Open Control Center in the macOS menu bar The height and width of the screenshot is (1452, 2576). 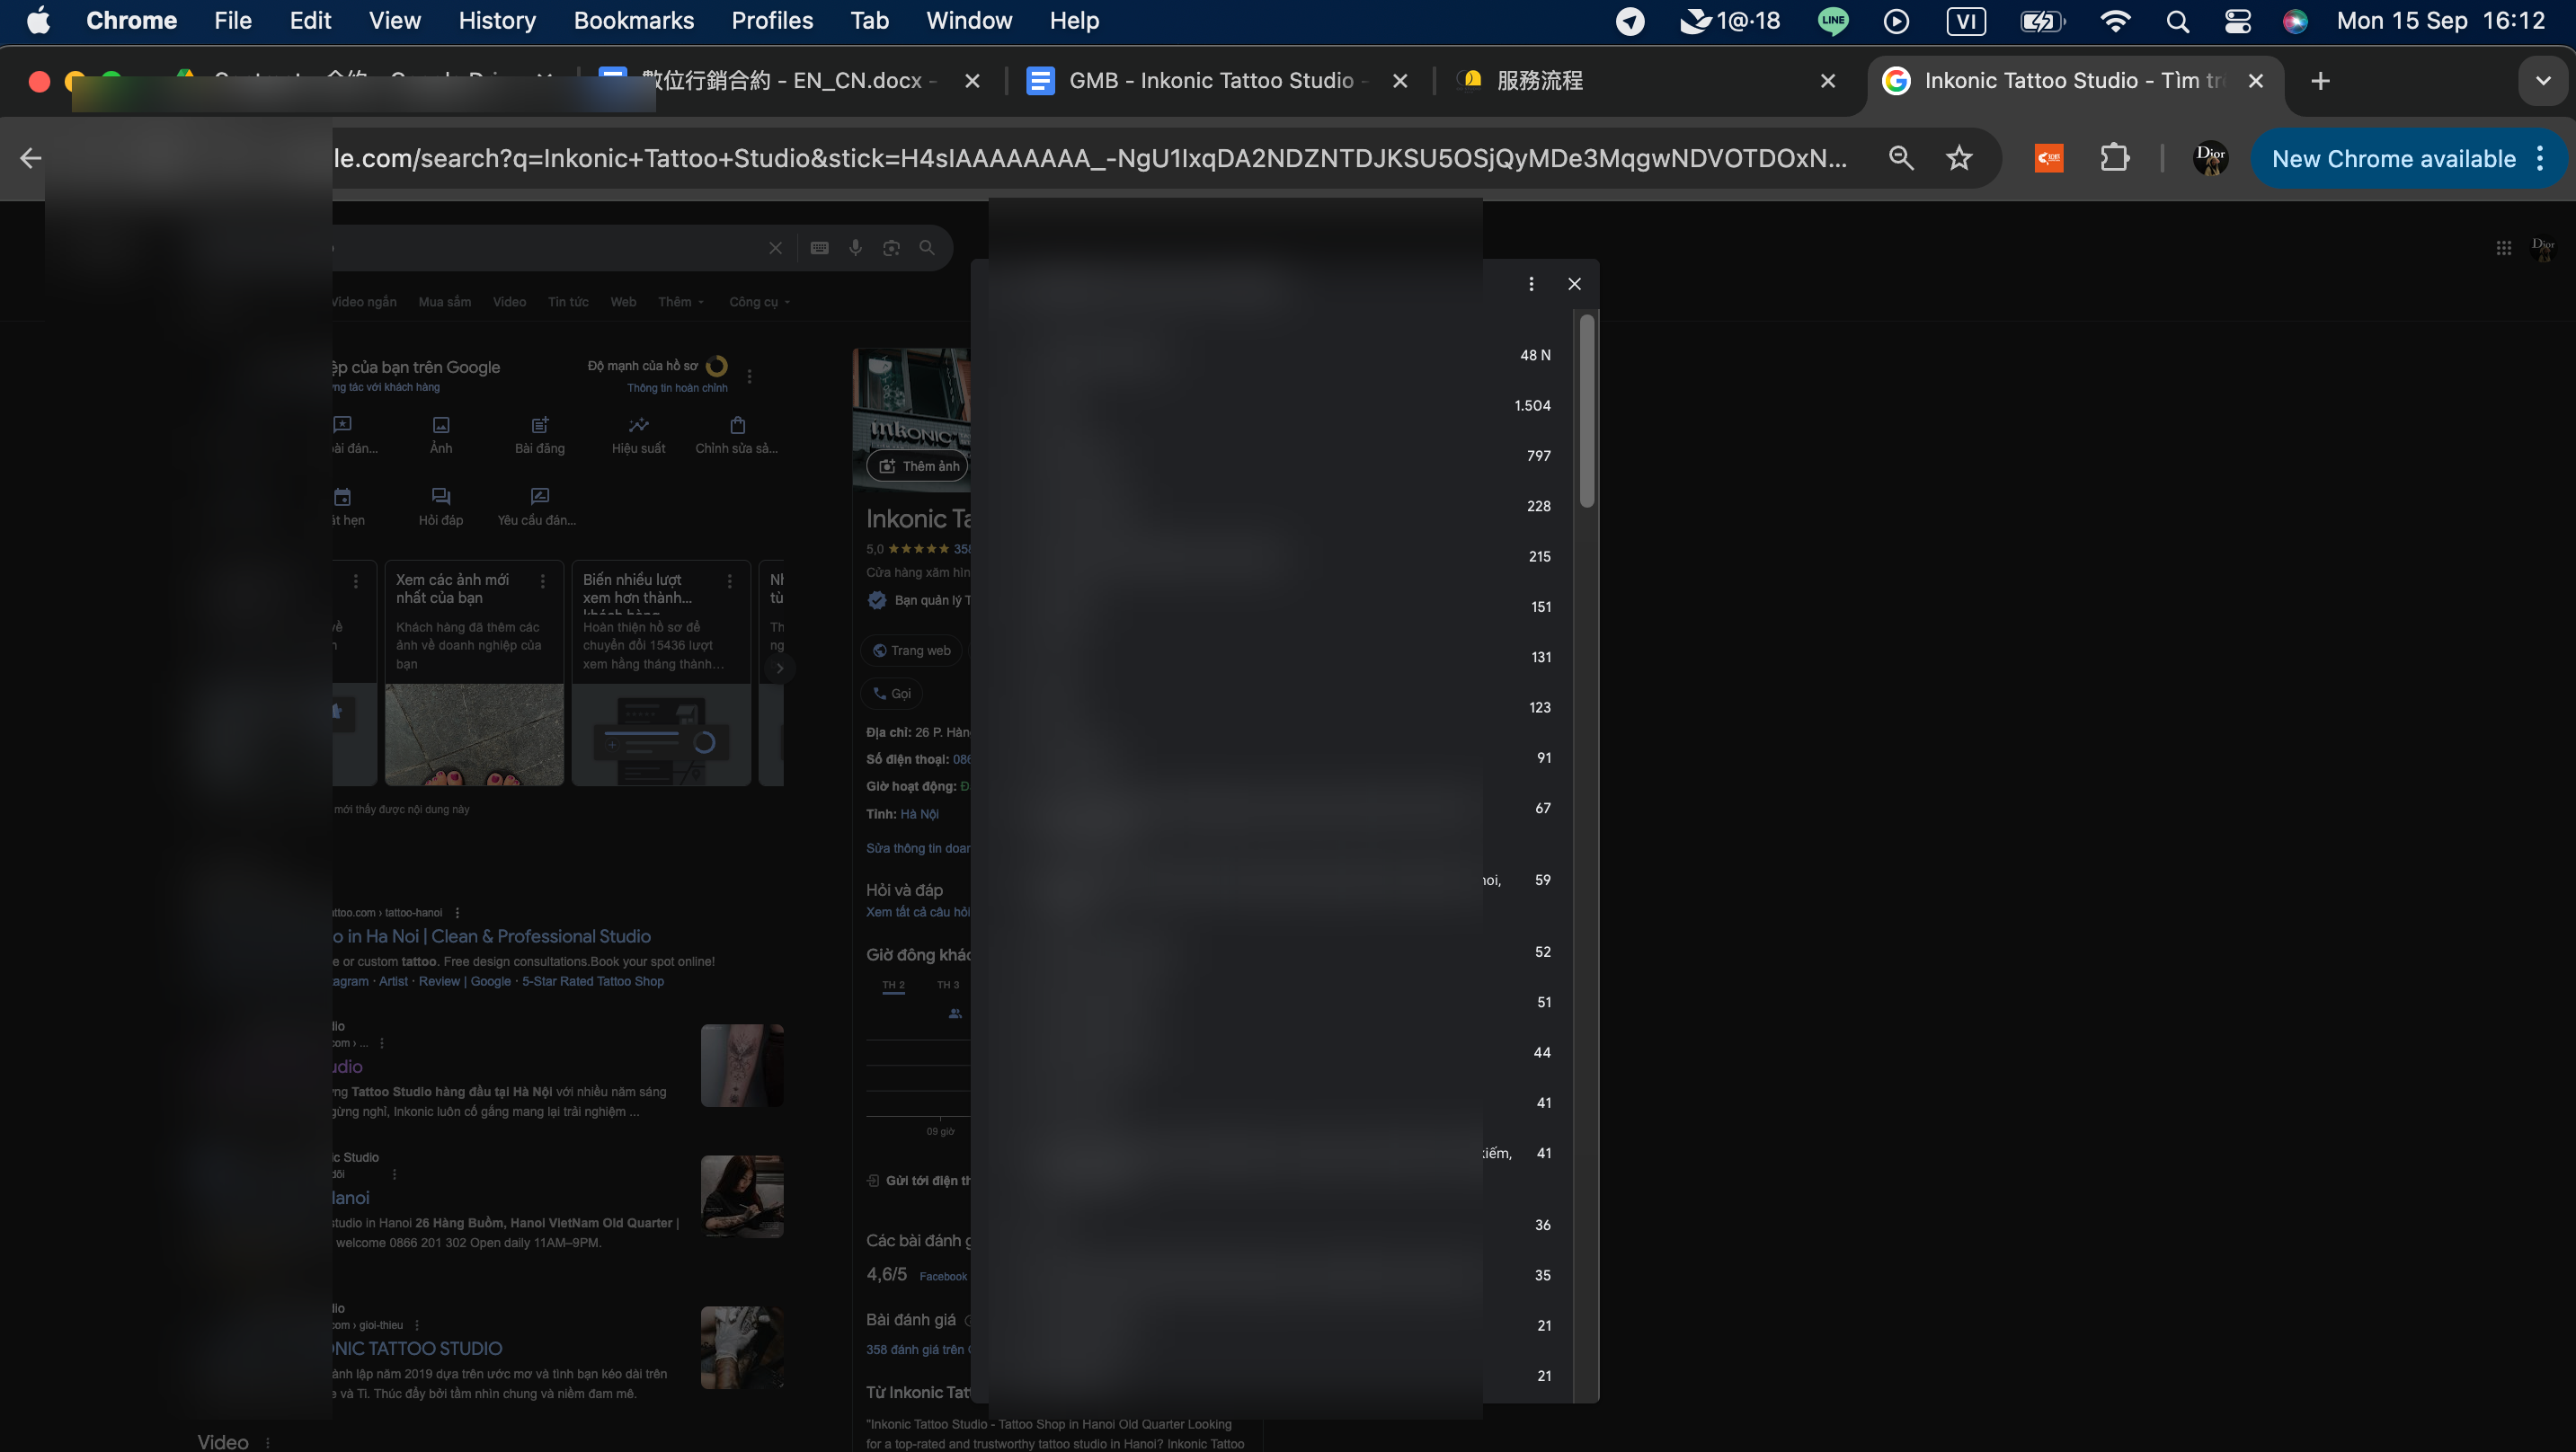(x=2238, y=21)
